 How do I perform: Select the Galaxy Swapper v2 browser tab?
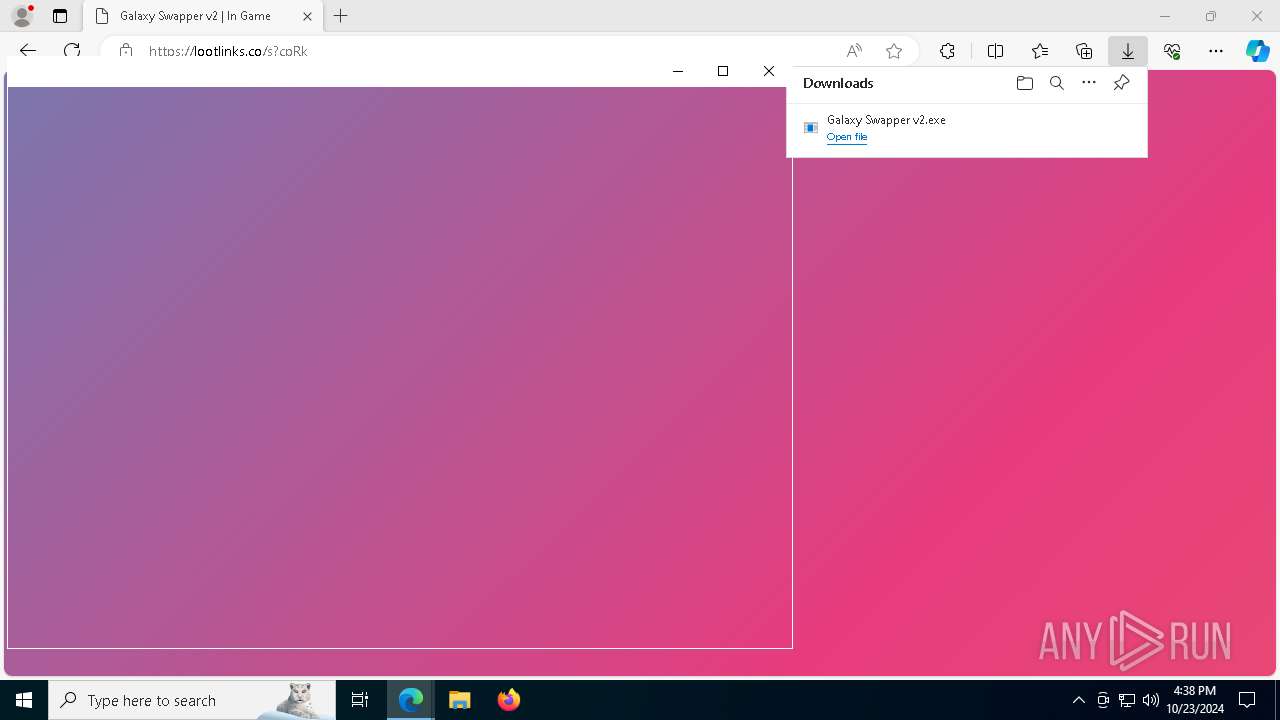pyautogui.click(x=203, y=16)
